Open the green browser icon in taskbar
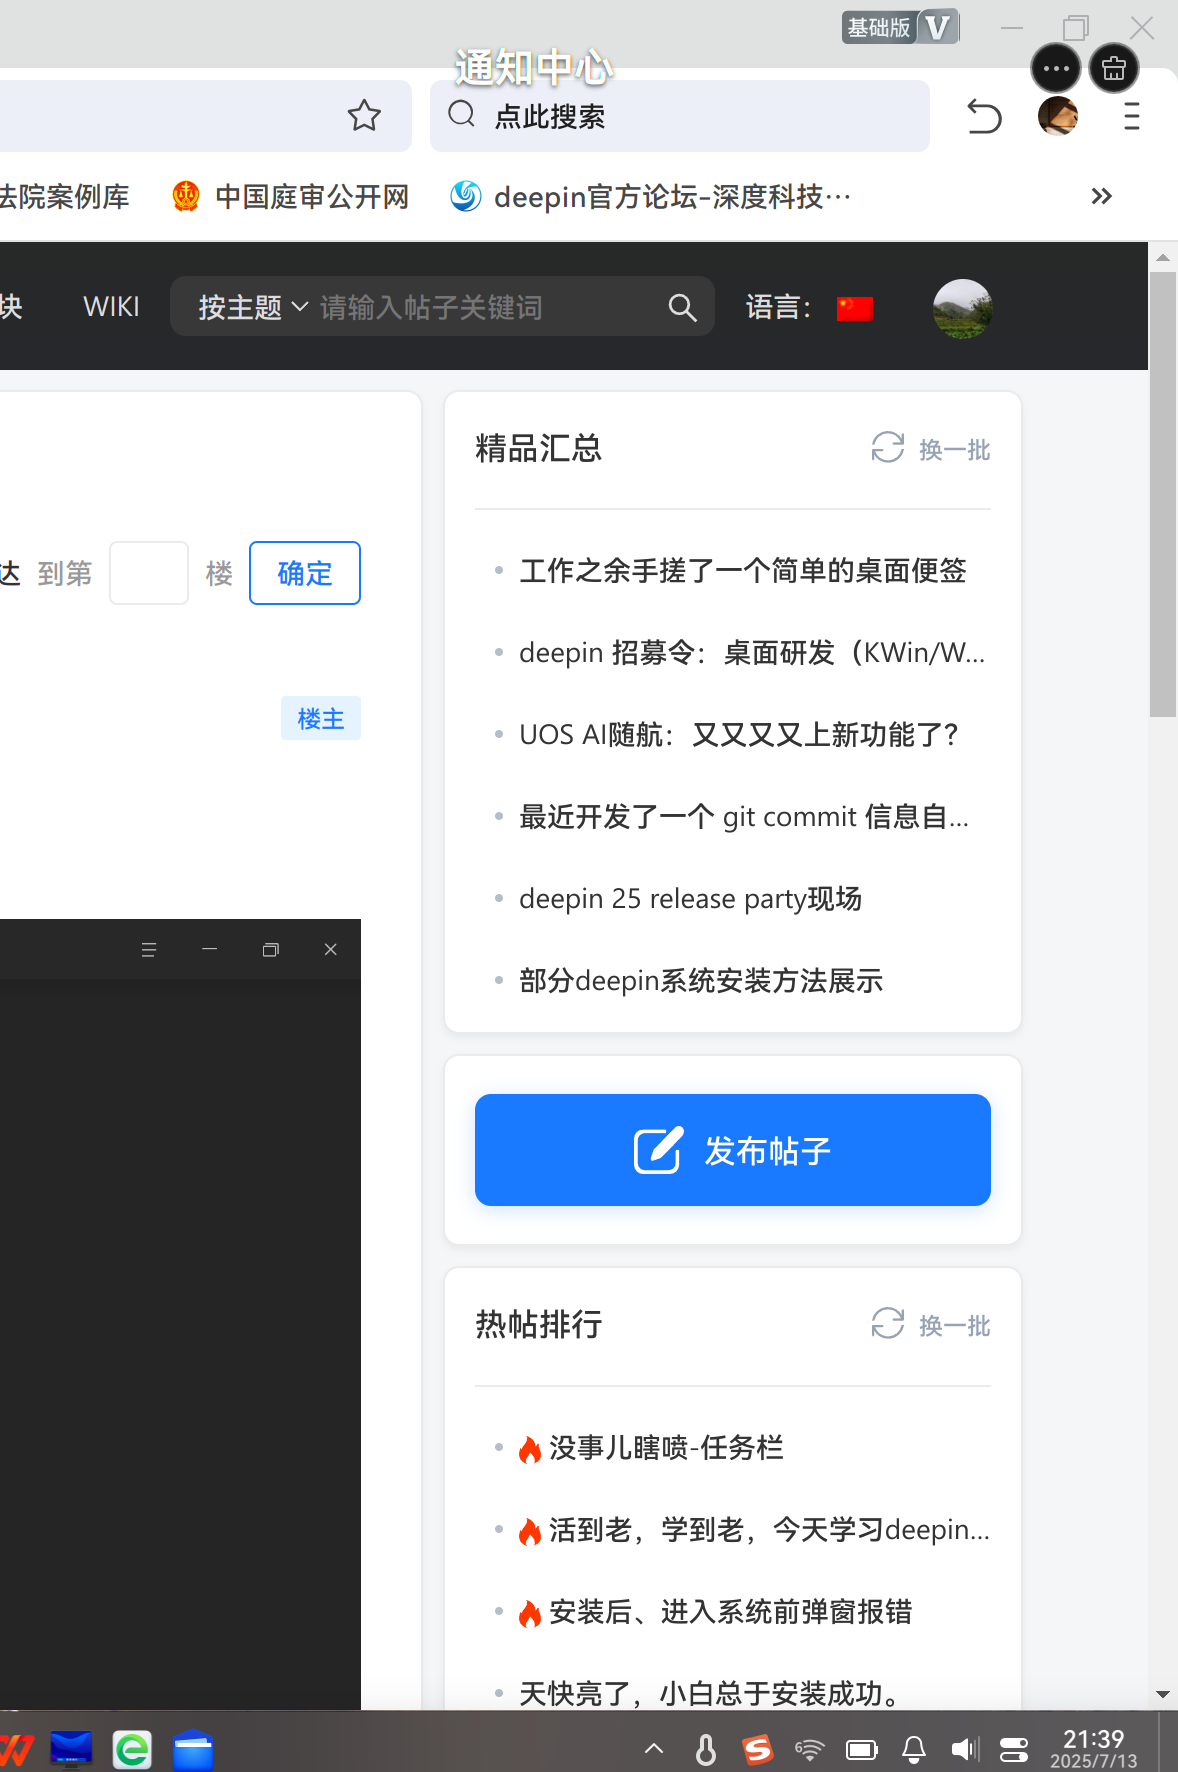Screen dimensions: 1178x1772 coord(132,1750)
